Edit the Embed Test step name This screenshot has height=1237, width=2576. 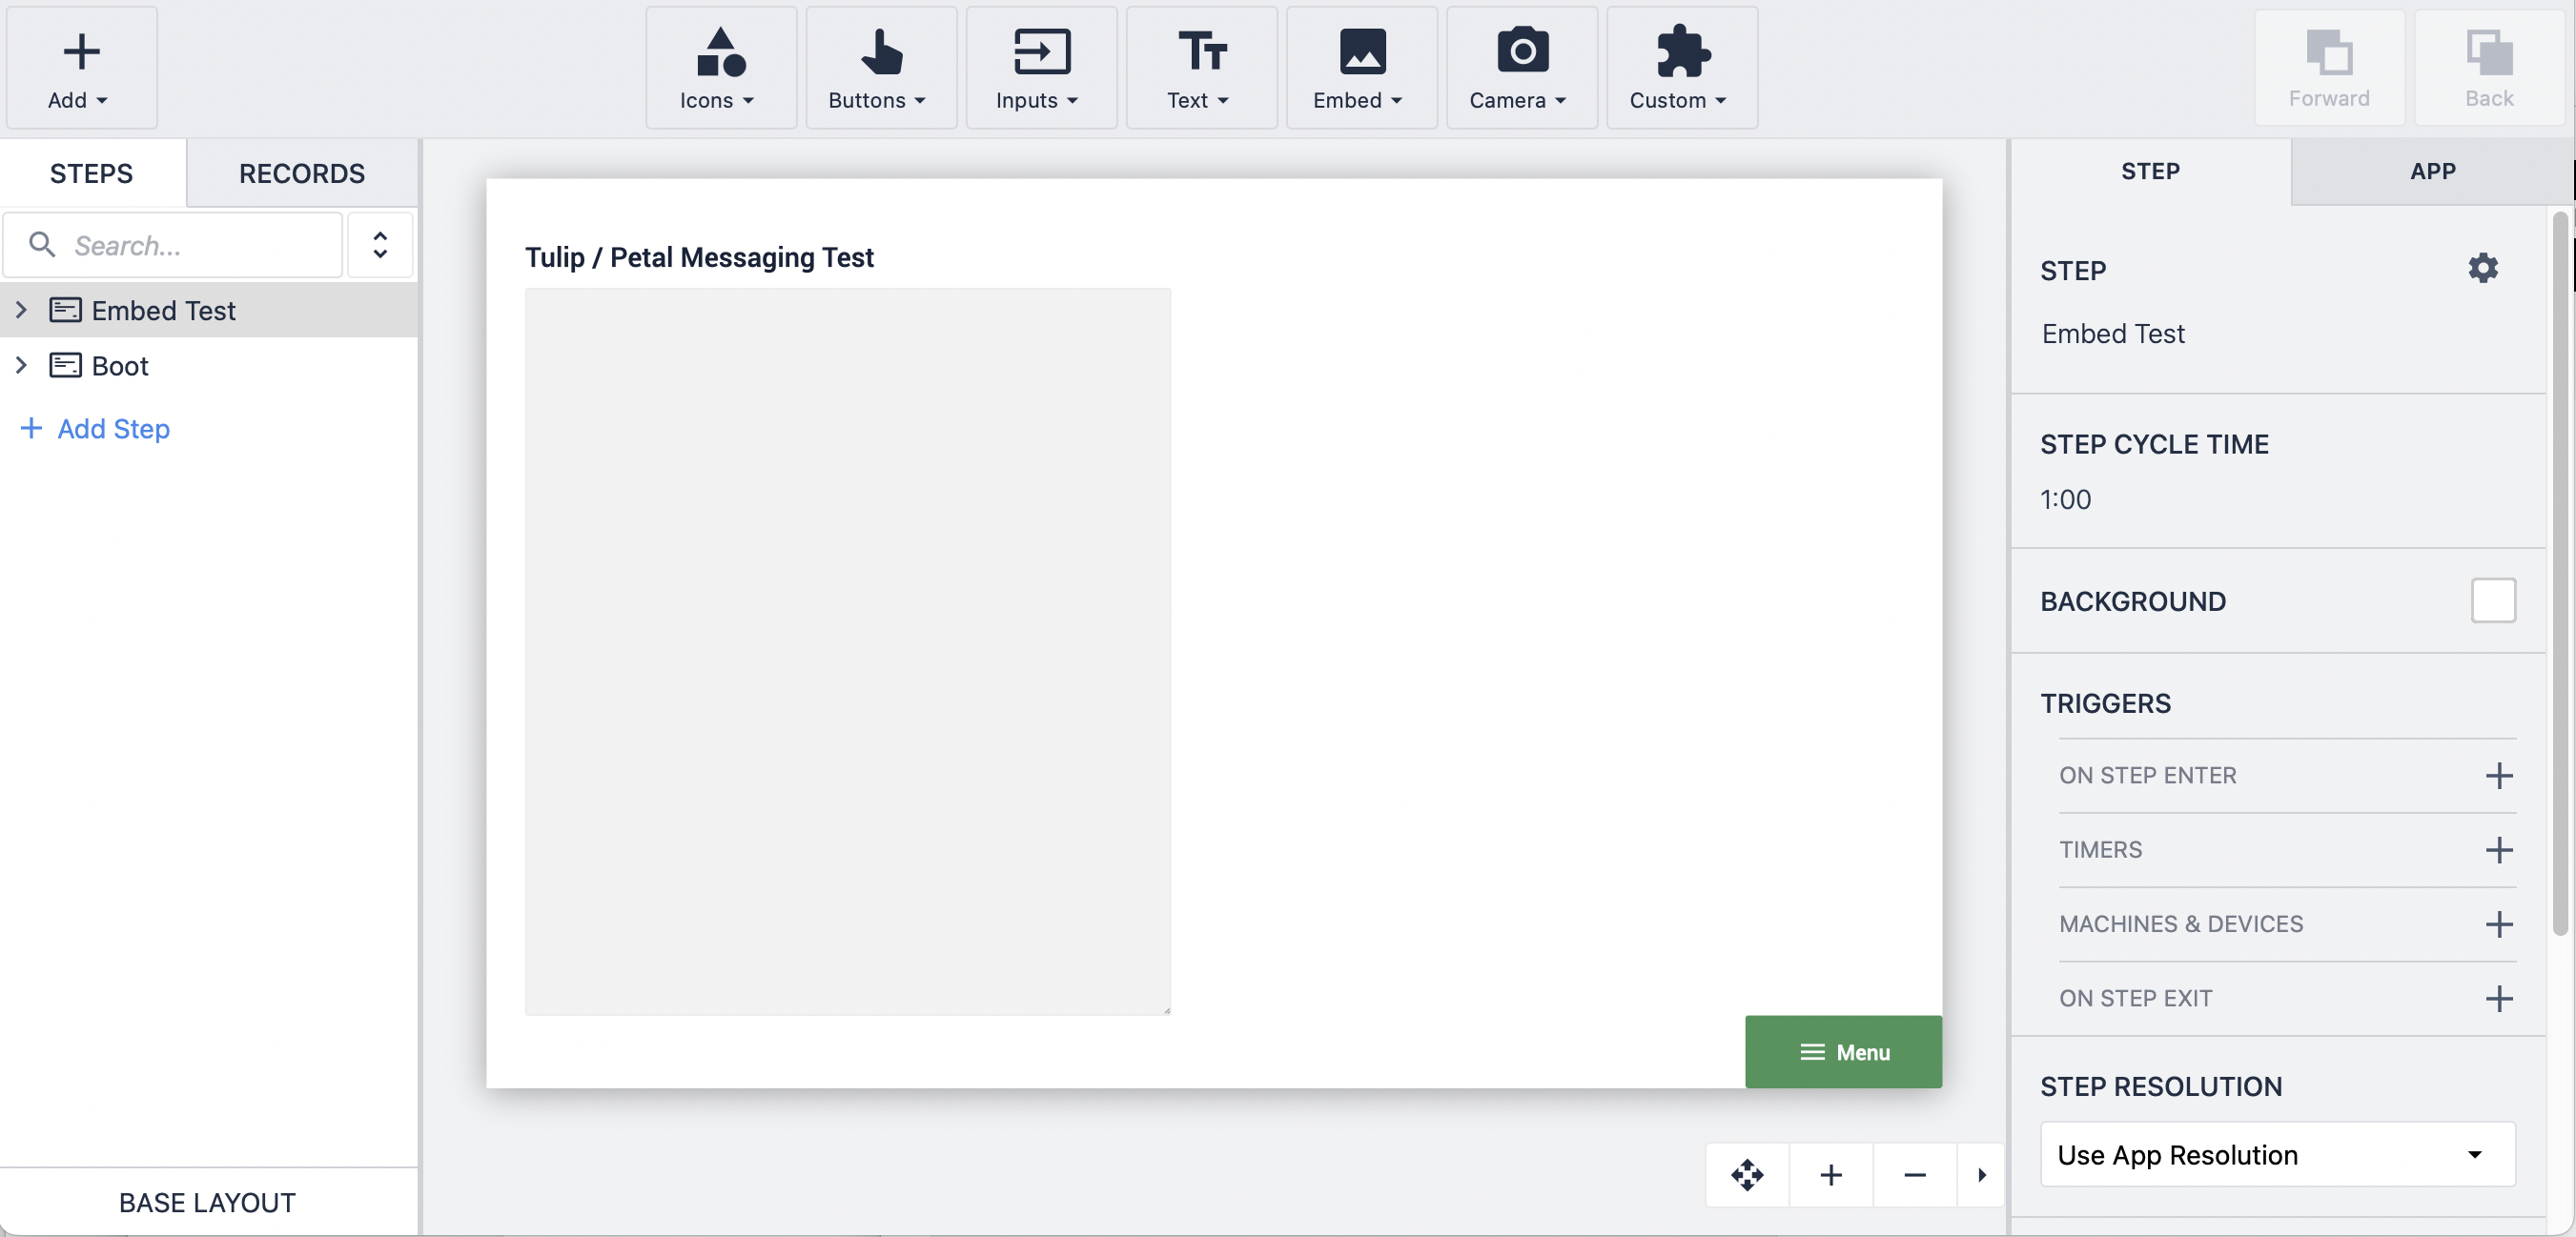pos(2113,333)
